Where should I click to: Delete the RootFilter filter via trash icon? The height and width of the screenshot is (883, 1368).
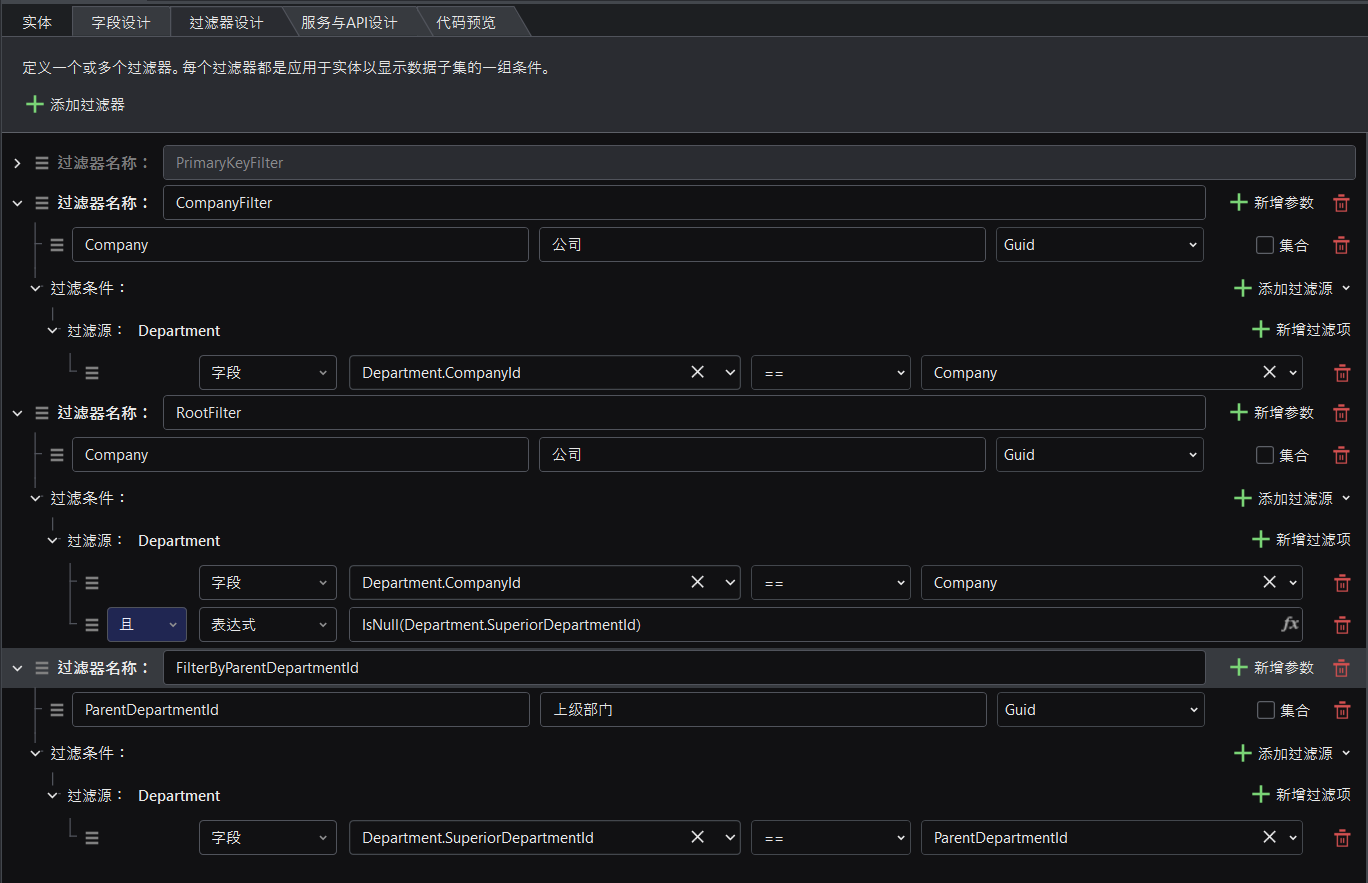(x=1341, y=413)
